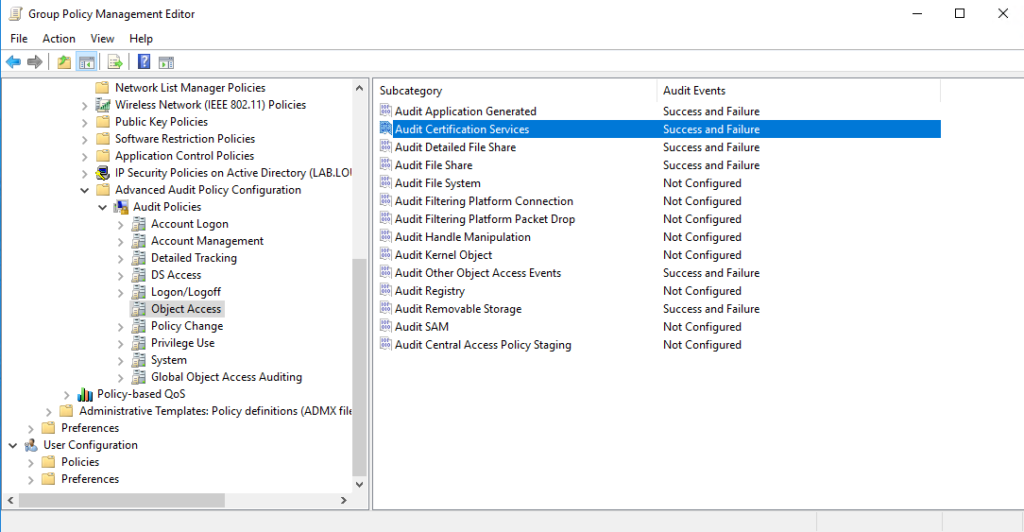
Task: Click the Account Logon category icon
Action: 138,224
